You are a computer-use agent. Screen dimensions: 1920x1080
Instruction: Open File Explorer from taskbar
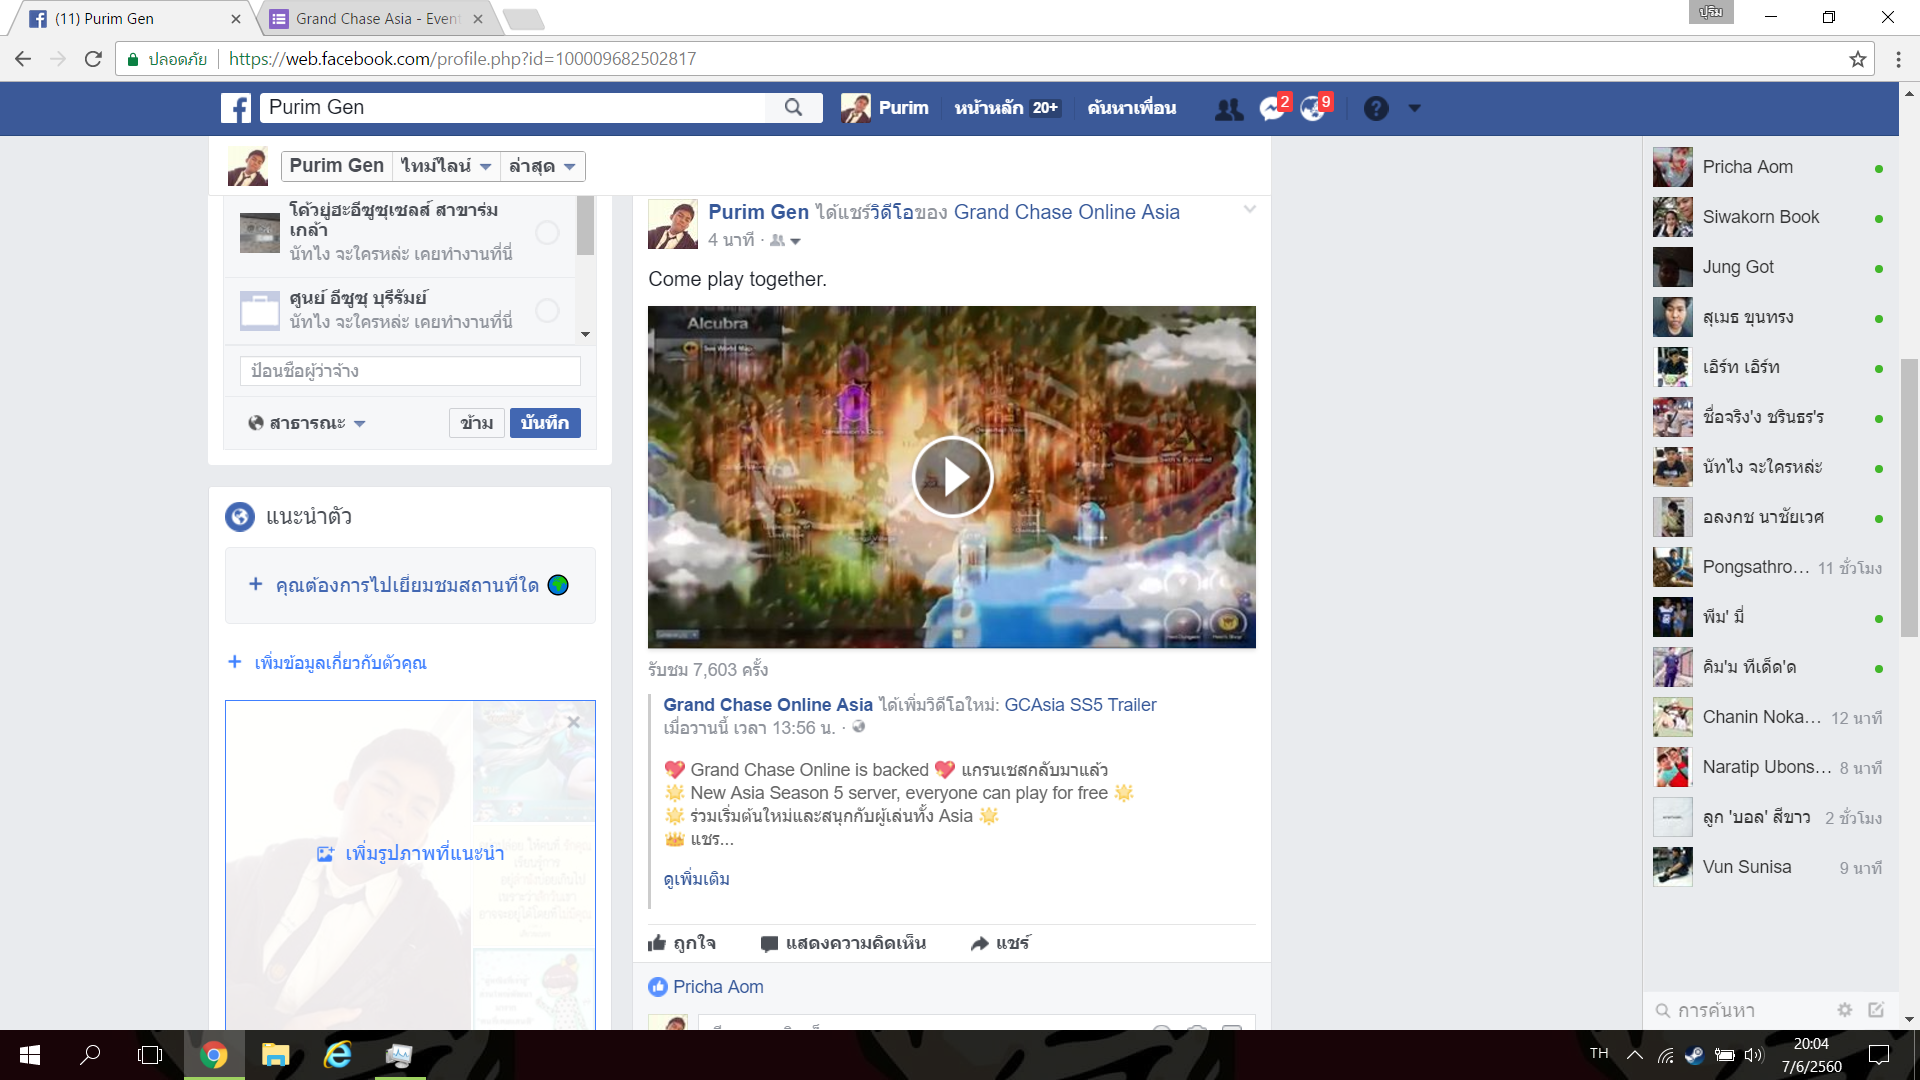(x=275, y=1055)
